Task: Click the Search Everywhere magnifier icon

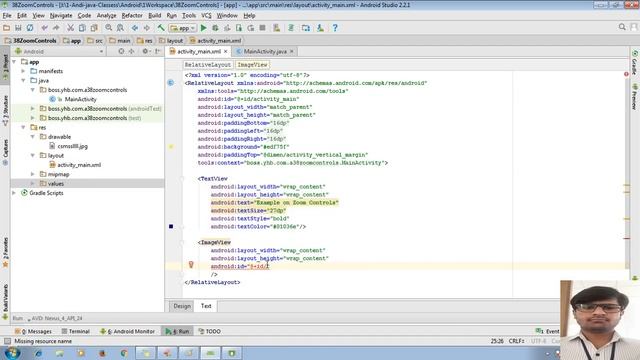Action: click(622, 27)
